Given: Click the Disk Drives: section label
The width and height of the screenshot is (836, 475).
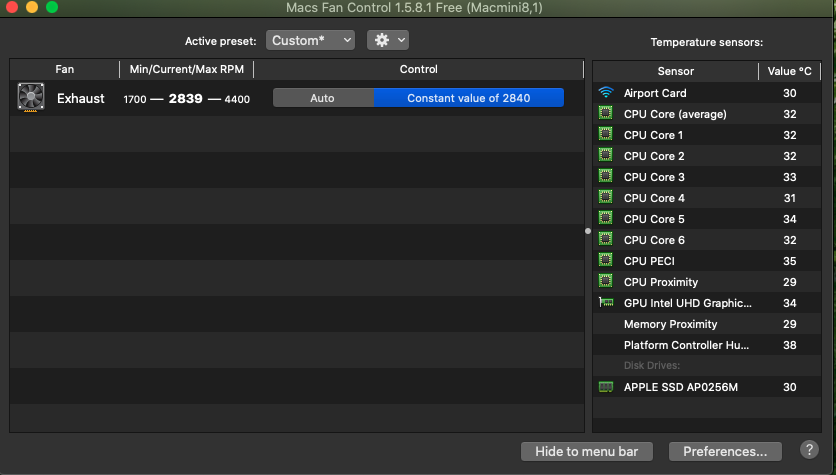Looking at the screenshot, I should 652,366.
